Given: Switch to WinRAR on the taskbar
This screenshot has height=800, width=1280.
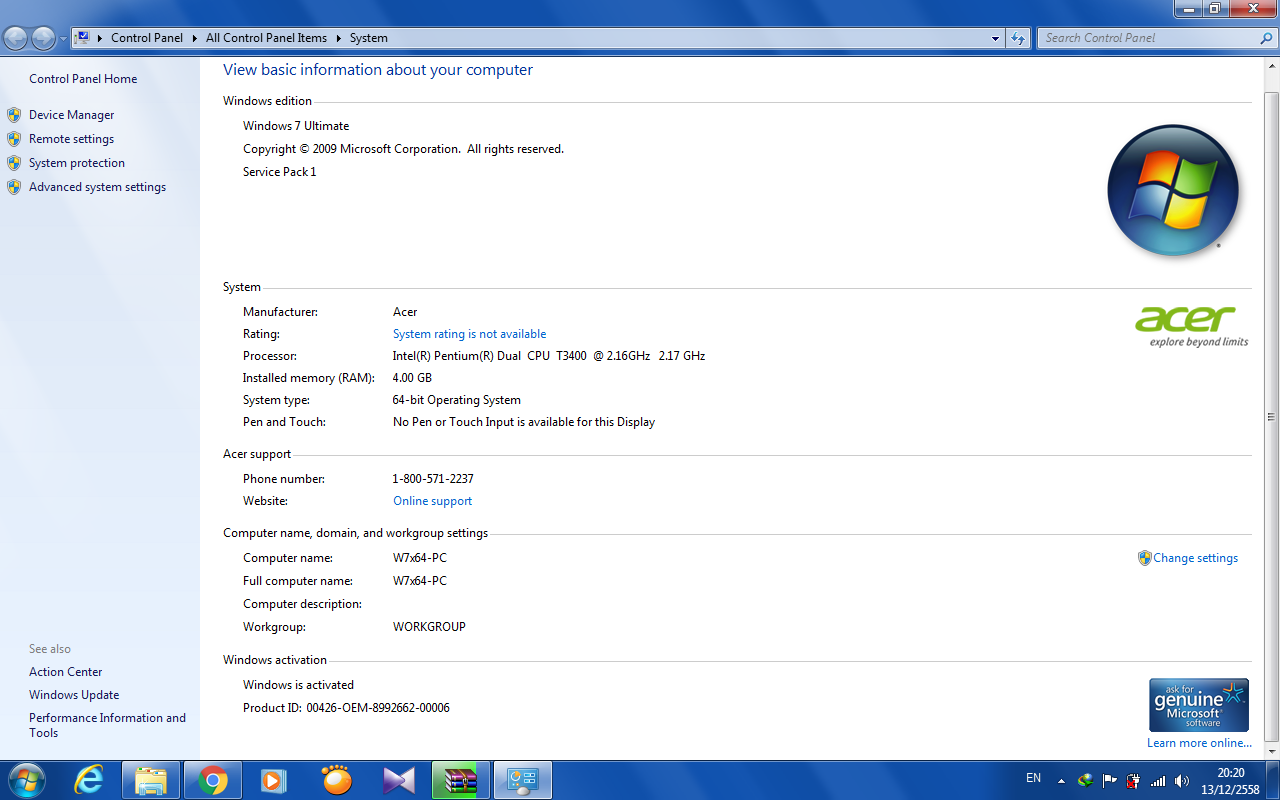Looking at the screenshot, I should (460, 780).
